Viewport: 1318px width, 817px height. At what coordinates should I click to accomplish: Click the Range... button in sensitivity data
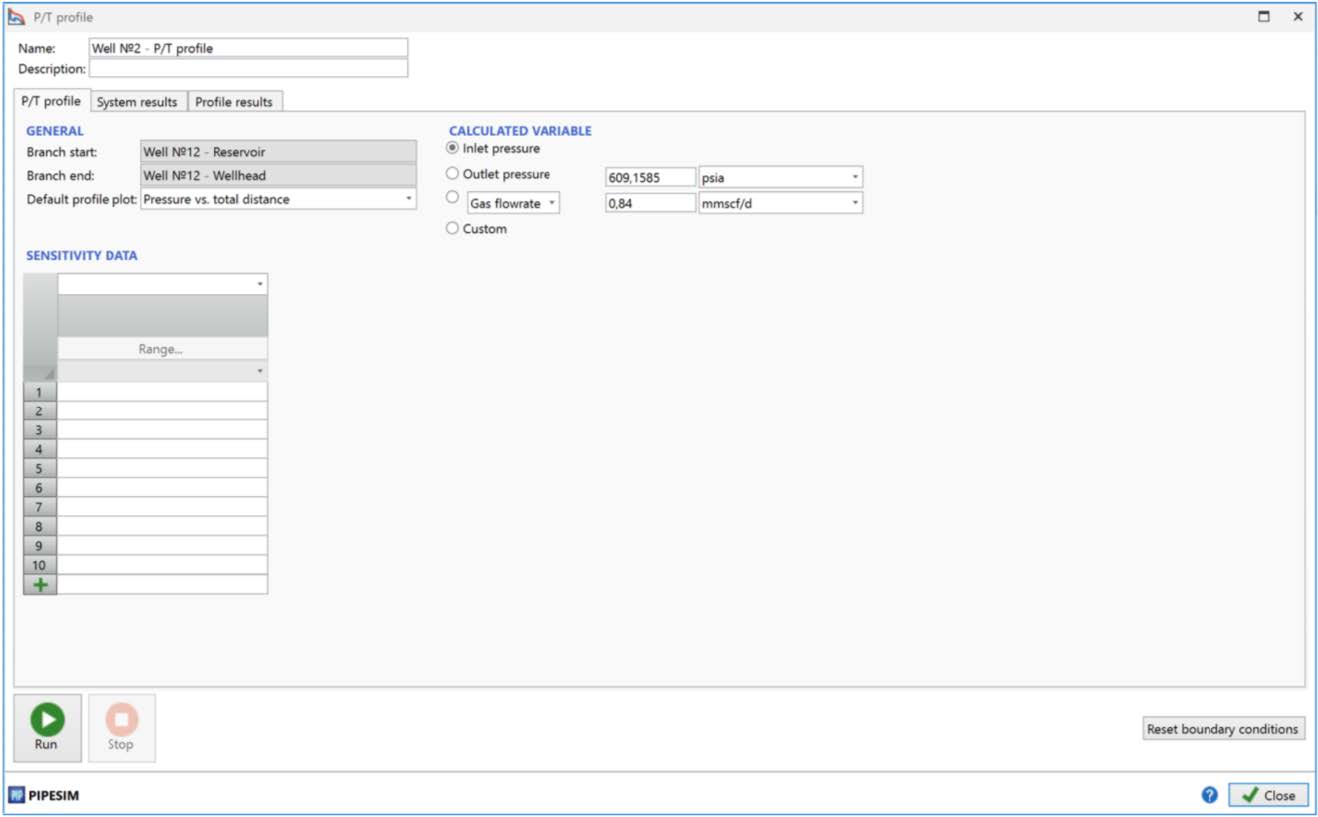pyautogui.click(x=161, y=349)
